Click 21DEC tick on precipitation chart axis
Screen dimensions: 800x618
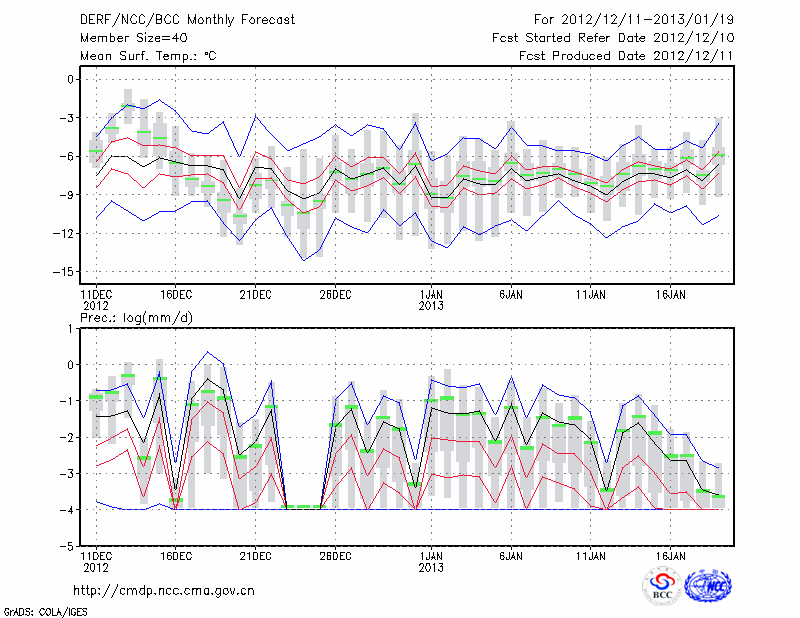coord(255,556)
